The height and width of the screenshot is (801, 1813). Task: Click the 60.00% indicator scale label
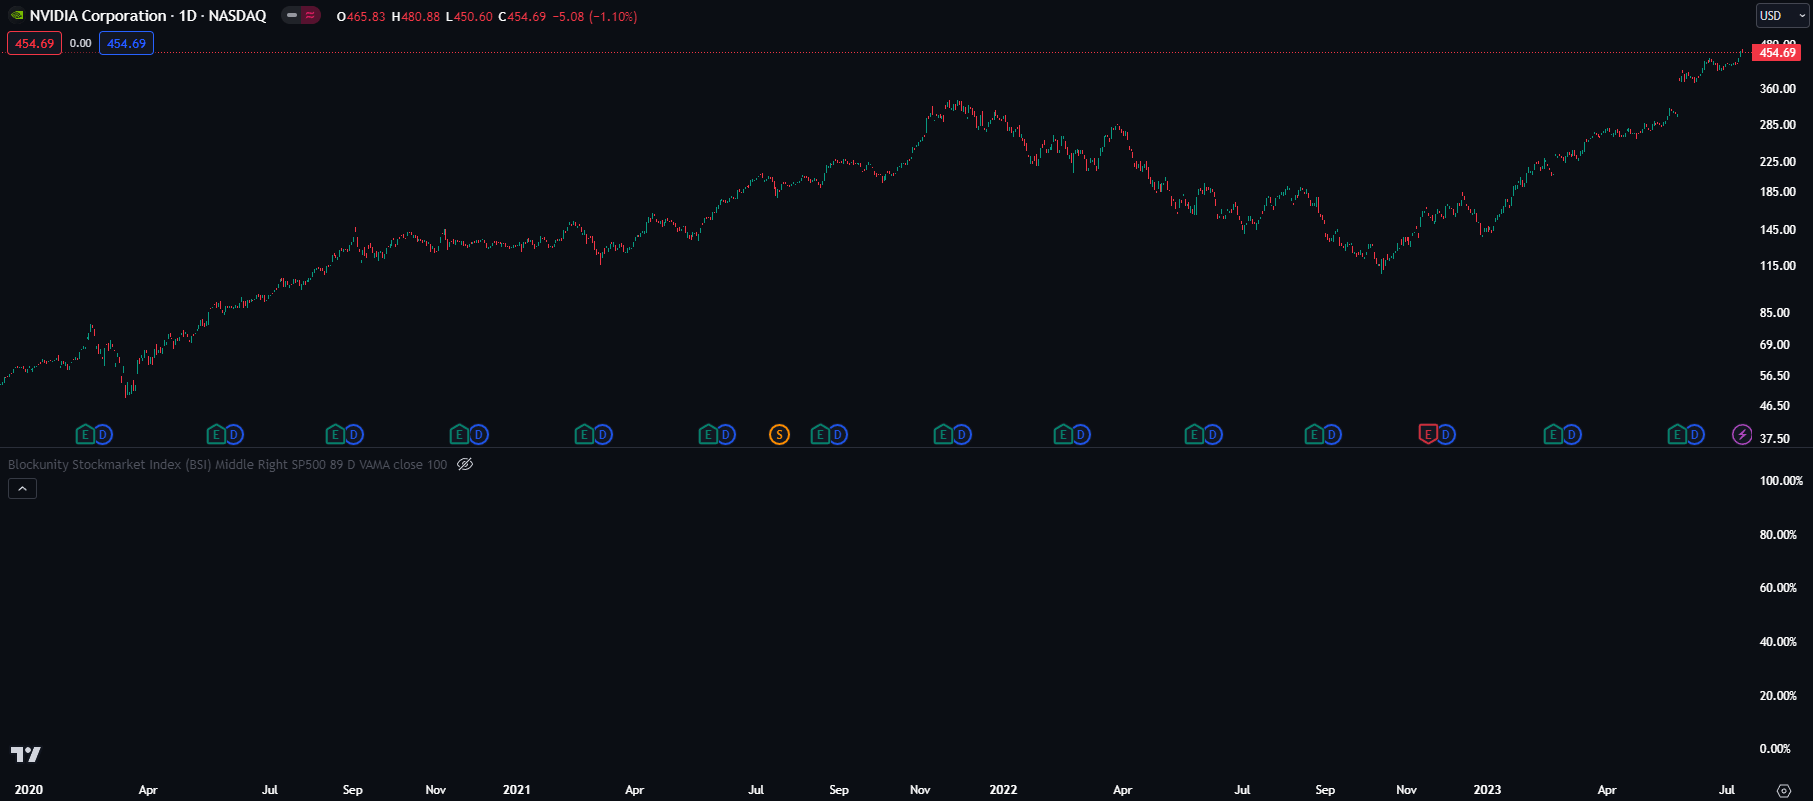pyautogui.click(x=1778, y=588)
